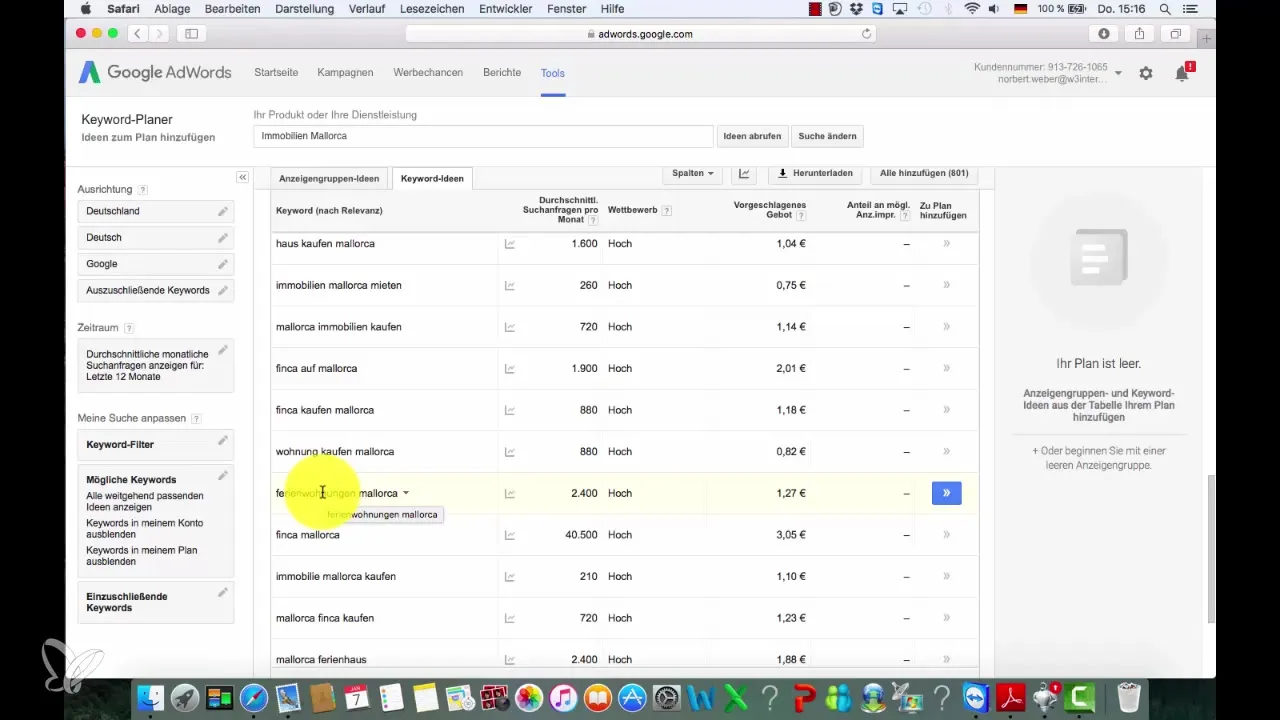Sort by Keyword (nach Relevanz) column

tap(329, 211)
